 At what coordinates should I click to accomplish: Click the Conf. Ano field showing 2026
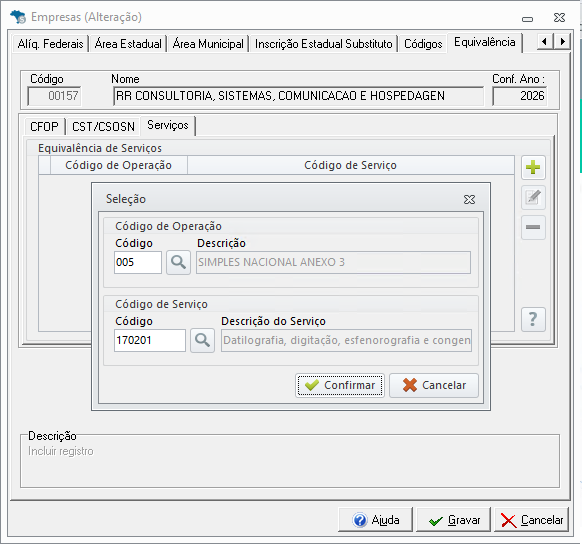[x=519, y=96]
